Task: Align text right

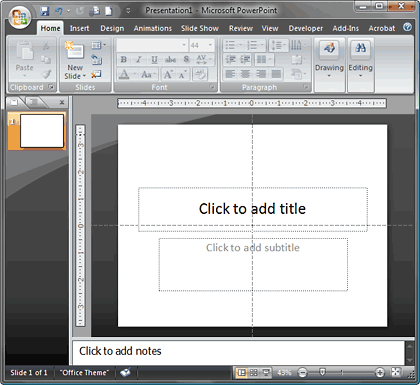Action: coord(261,74)
